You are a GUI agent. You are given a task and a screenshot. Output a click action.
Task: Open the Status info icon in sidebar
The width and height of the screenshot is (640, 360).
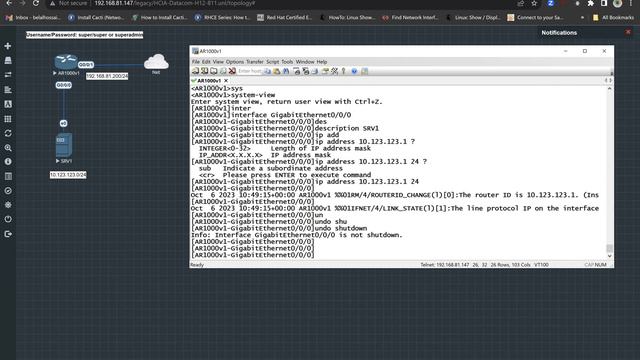click(x=8, y=162)
